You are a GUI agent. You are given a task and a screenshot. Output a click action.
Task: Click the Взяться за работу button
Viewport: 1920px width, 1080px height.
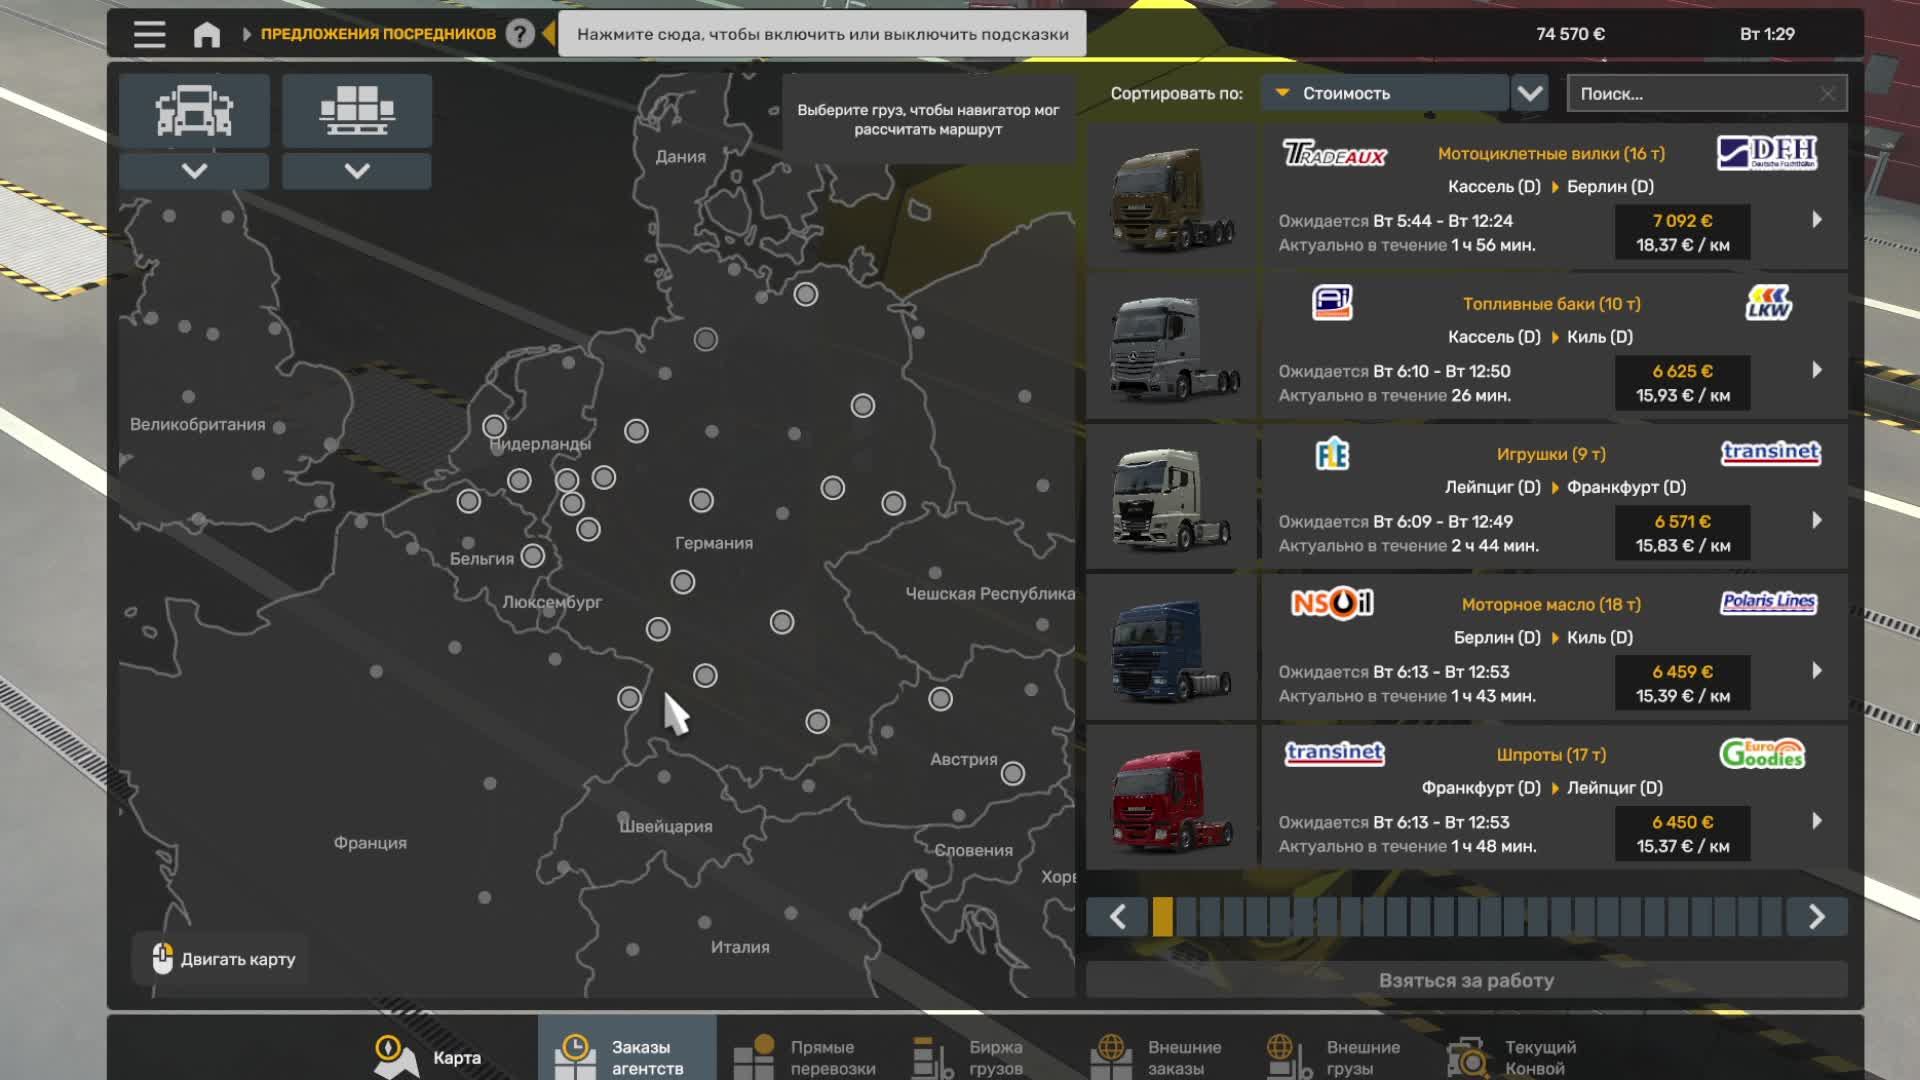click(x=1466, y=980)
